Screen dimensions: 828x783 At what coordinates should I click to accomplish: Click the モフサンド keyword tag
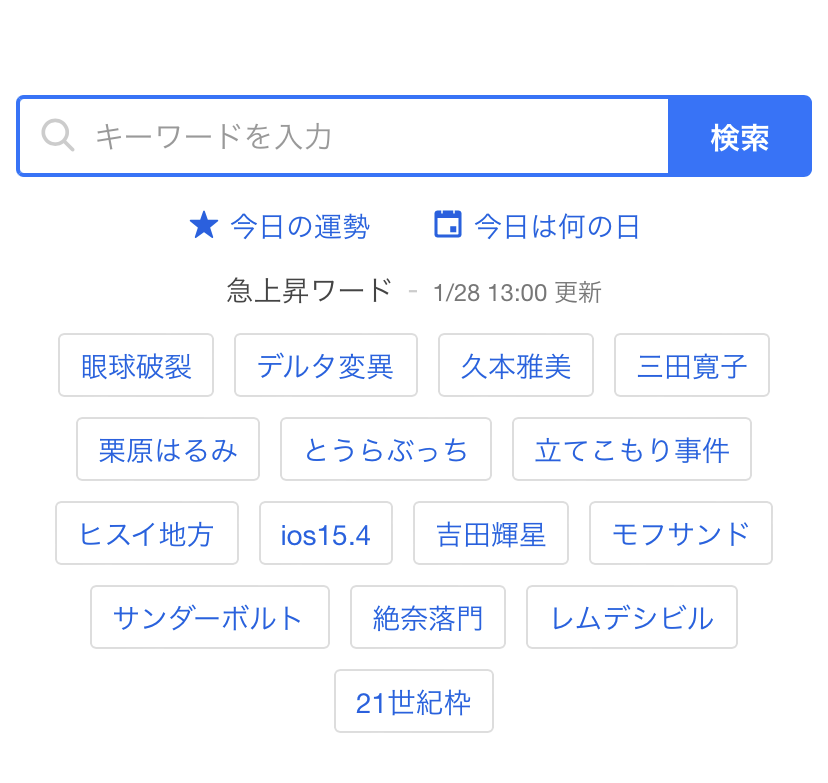(681, 534)
